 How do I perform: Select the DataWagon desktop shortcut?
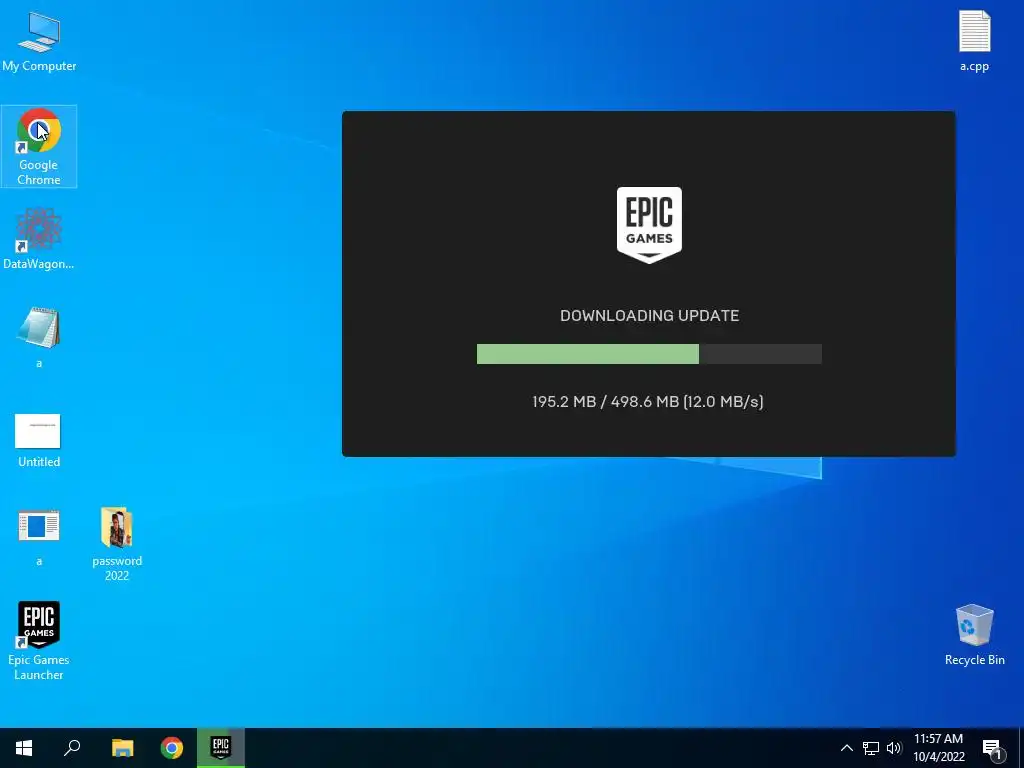pos(39,238)
